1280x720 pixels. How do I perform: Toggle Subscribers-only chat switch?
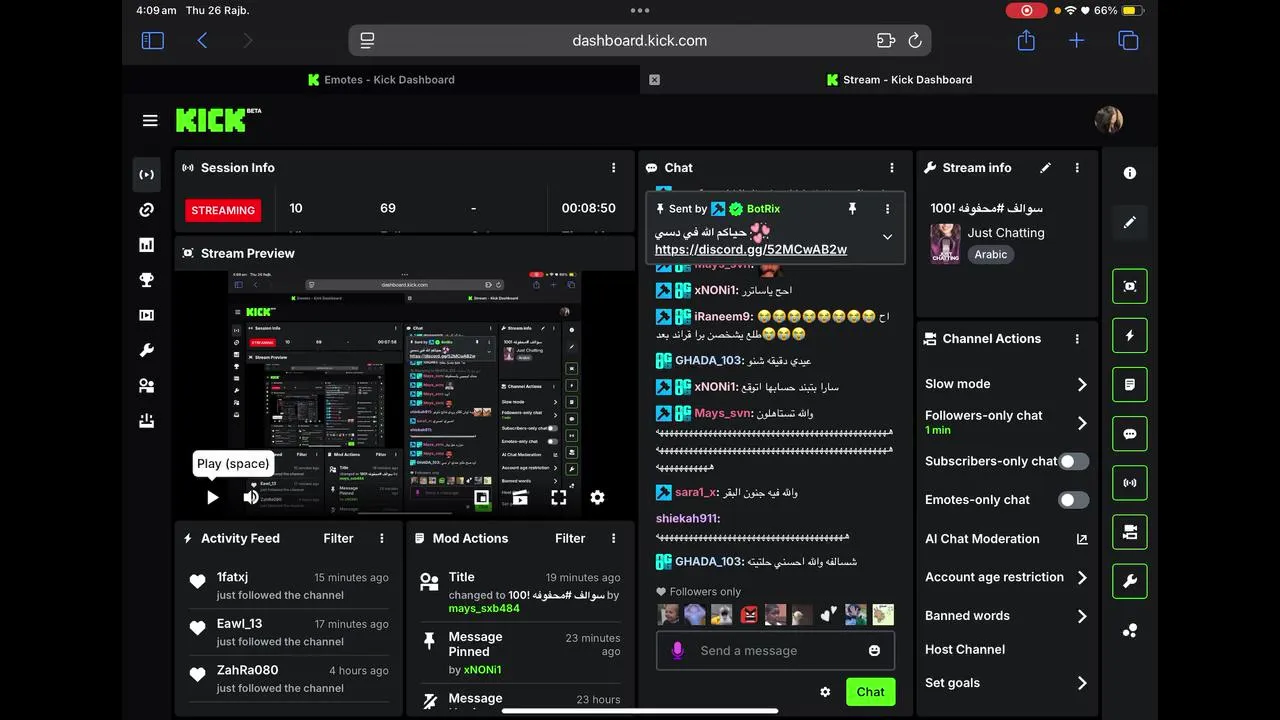1074,461
